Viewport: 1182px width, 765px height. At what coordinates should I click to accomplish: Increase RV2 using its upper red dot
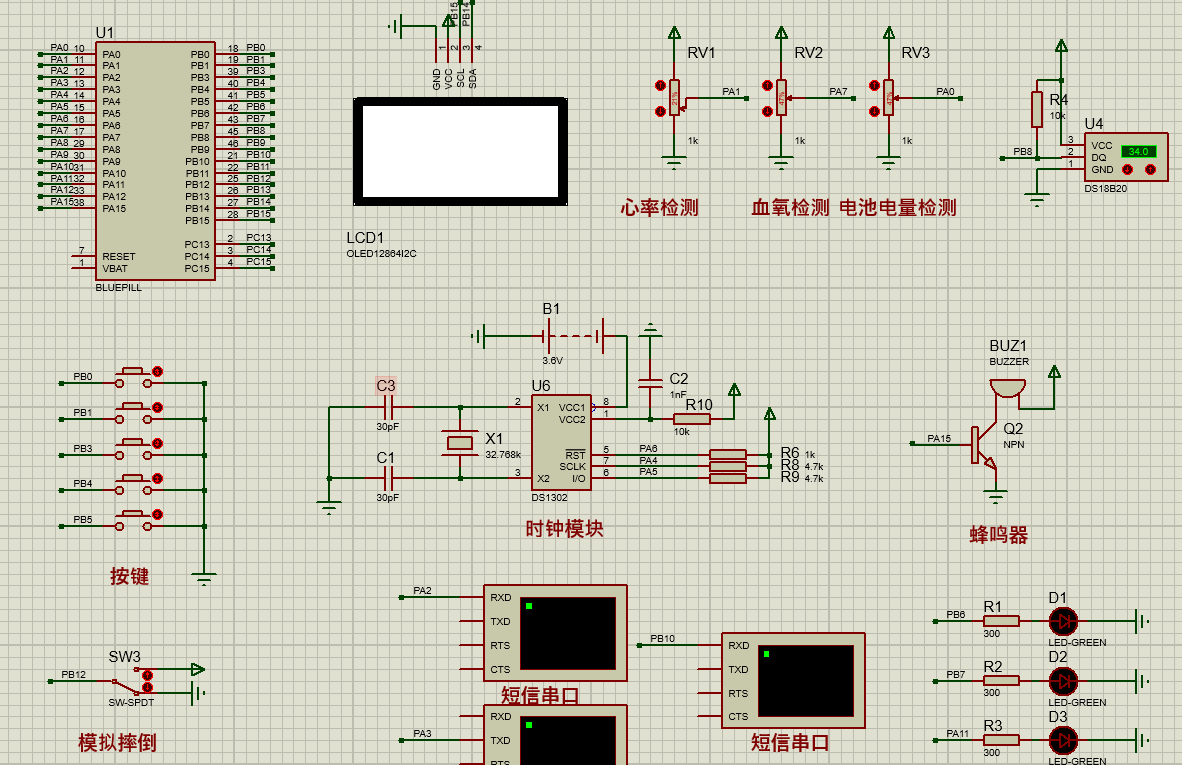pyautogui.click(x=767, y=86)
